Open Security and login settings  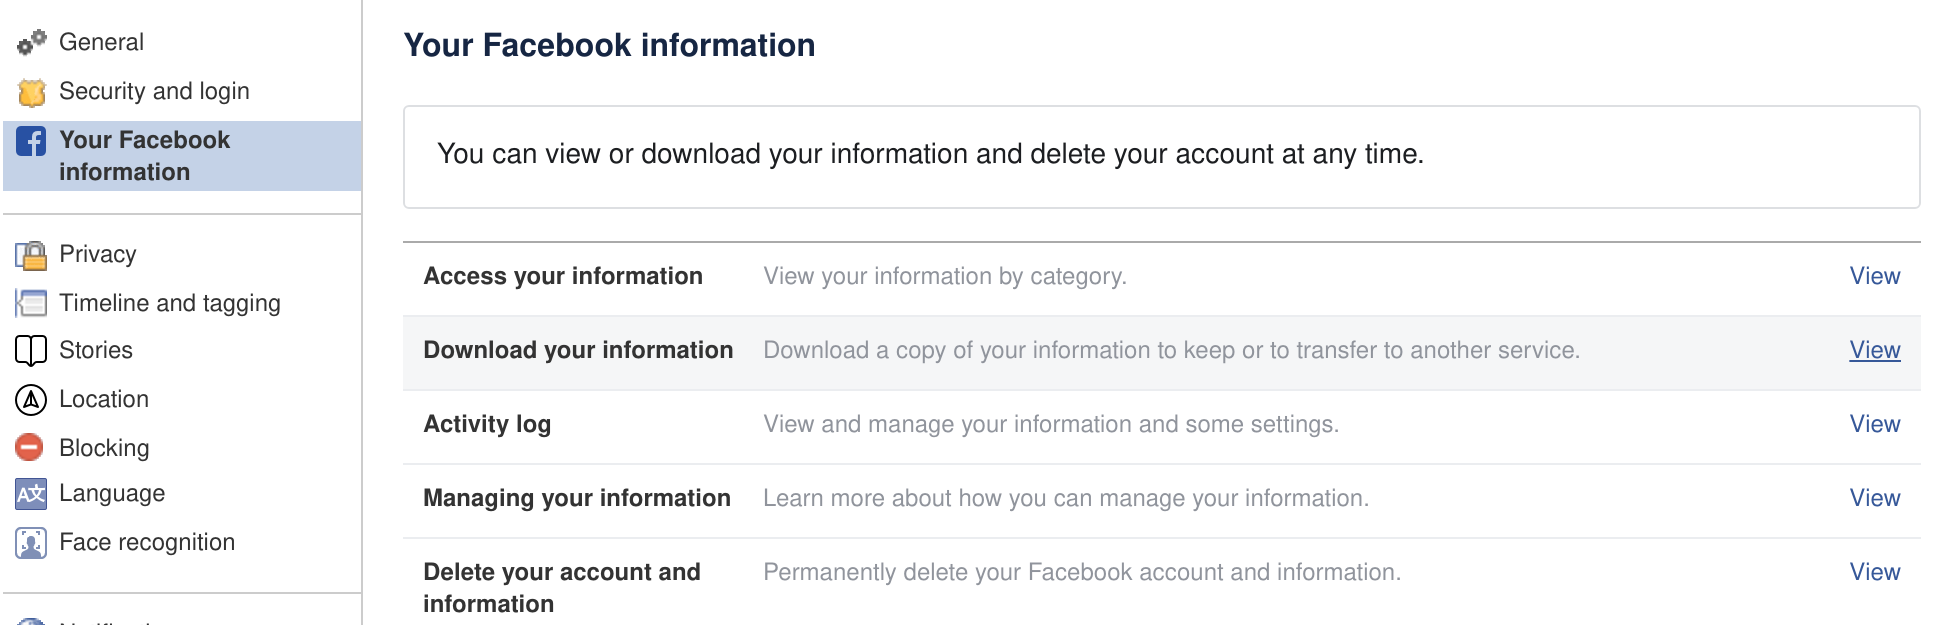tap(154, 91)
